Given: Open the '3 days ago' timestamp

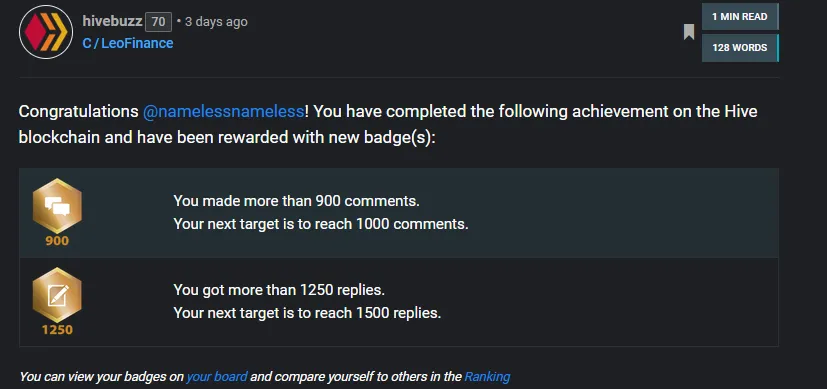Looking at the screenshot, I should (x=216, y=22).
